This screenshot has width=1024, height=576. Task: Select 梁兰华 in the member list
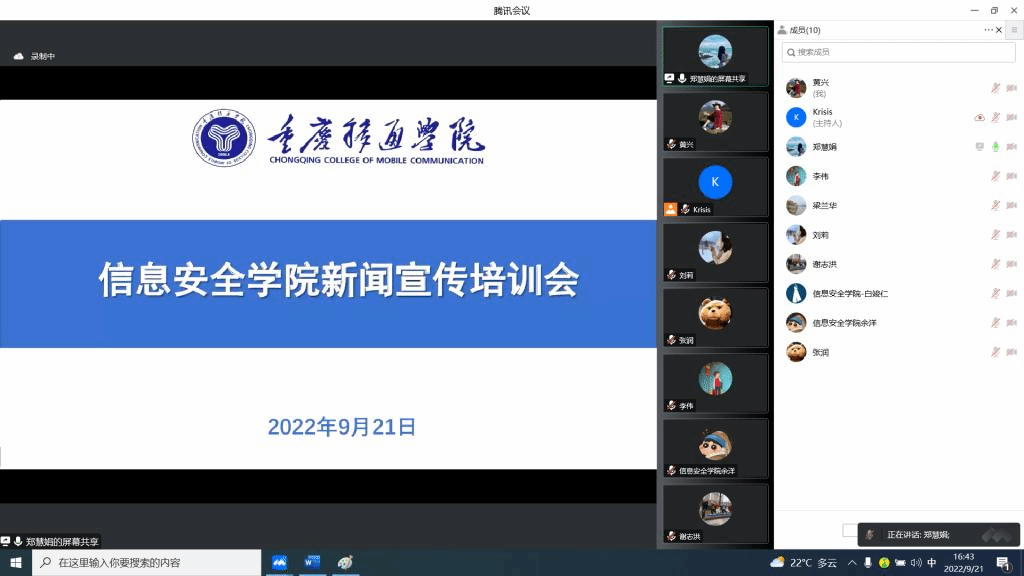point(825,205)
